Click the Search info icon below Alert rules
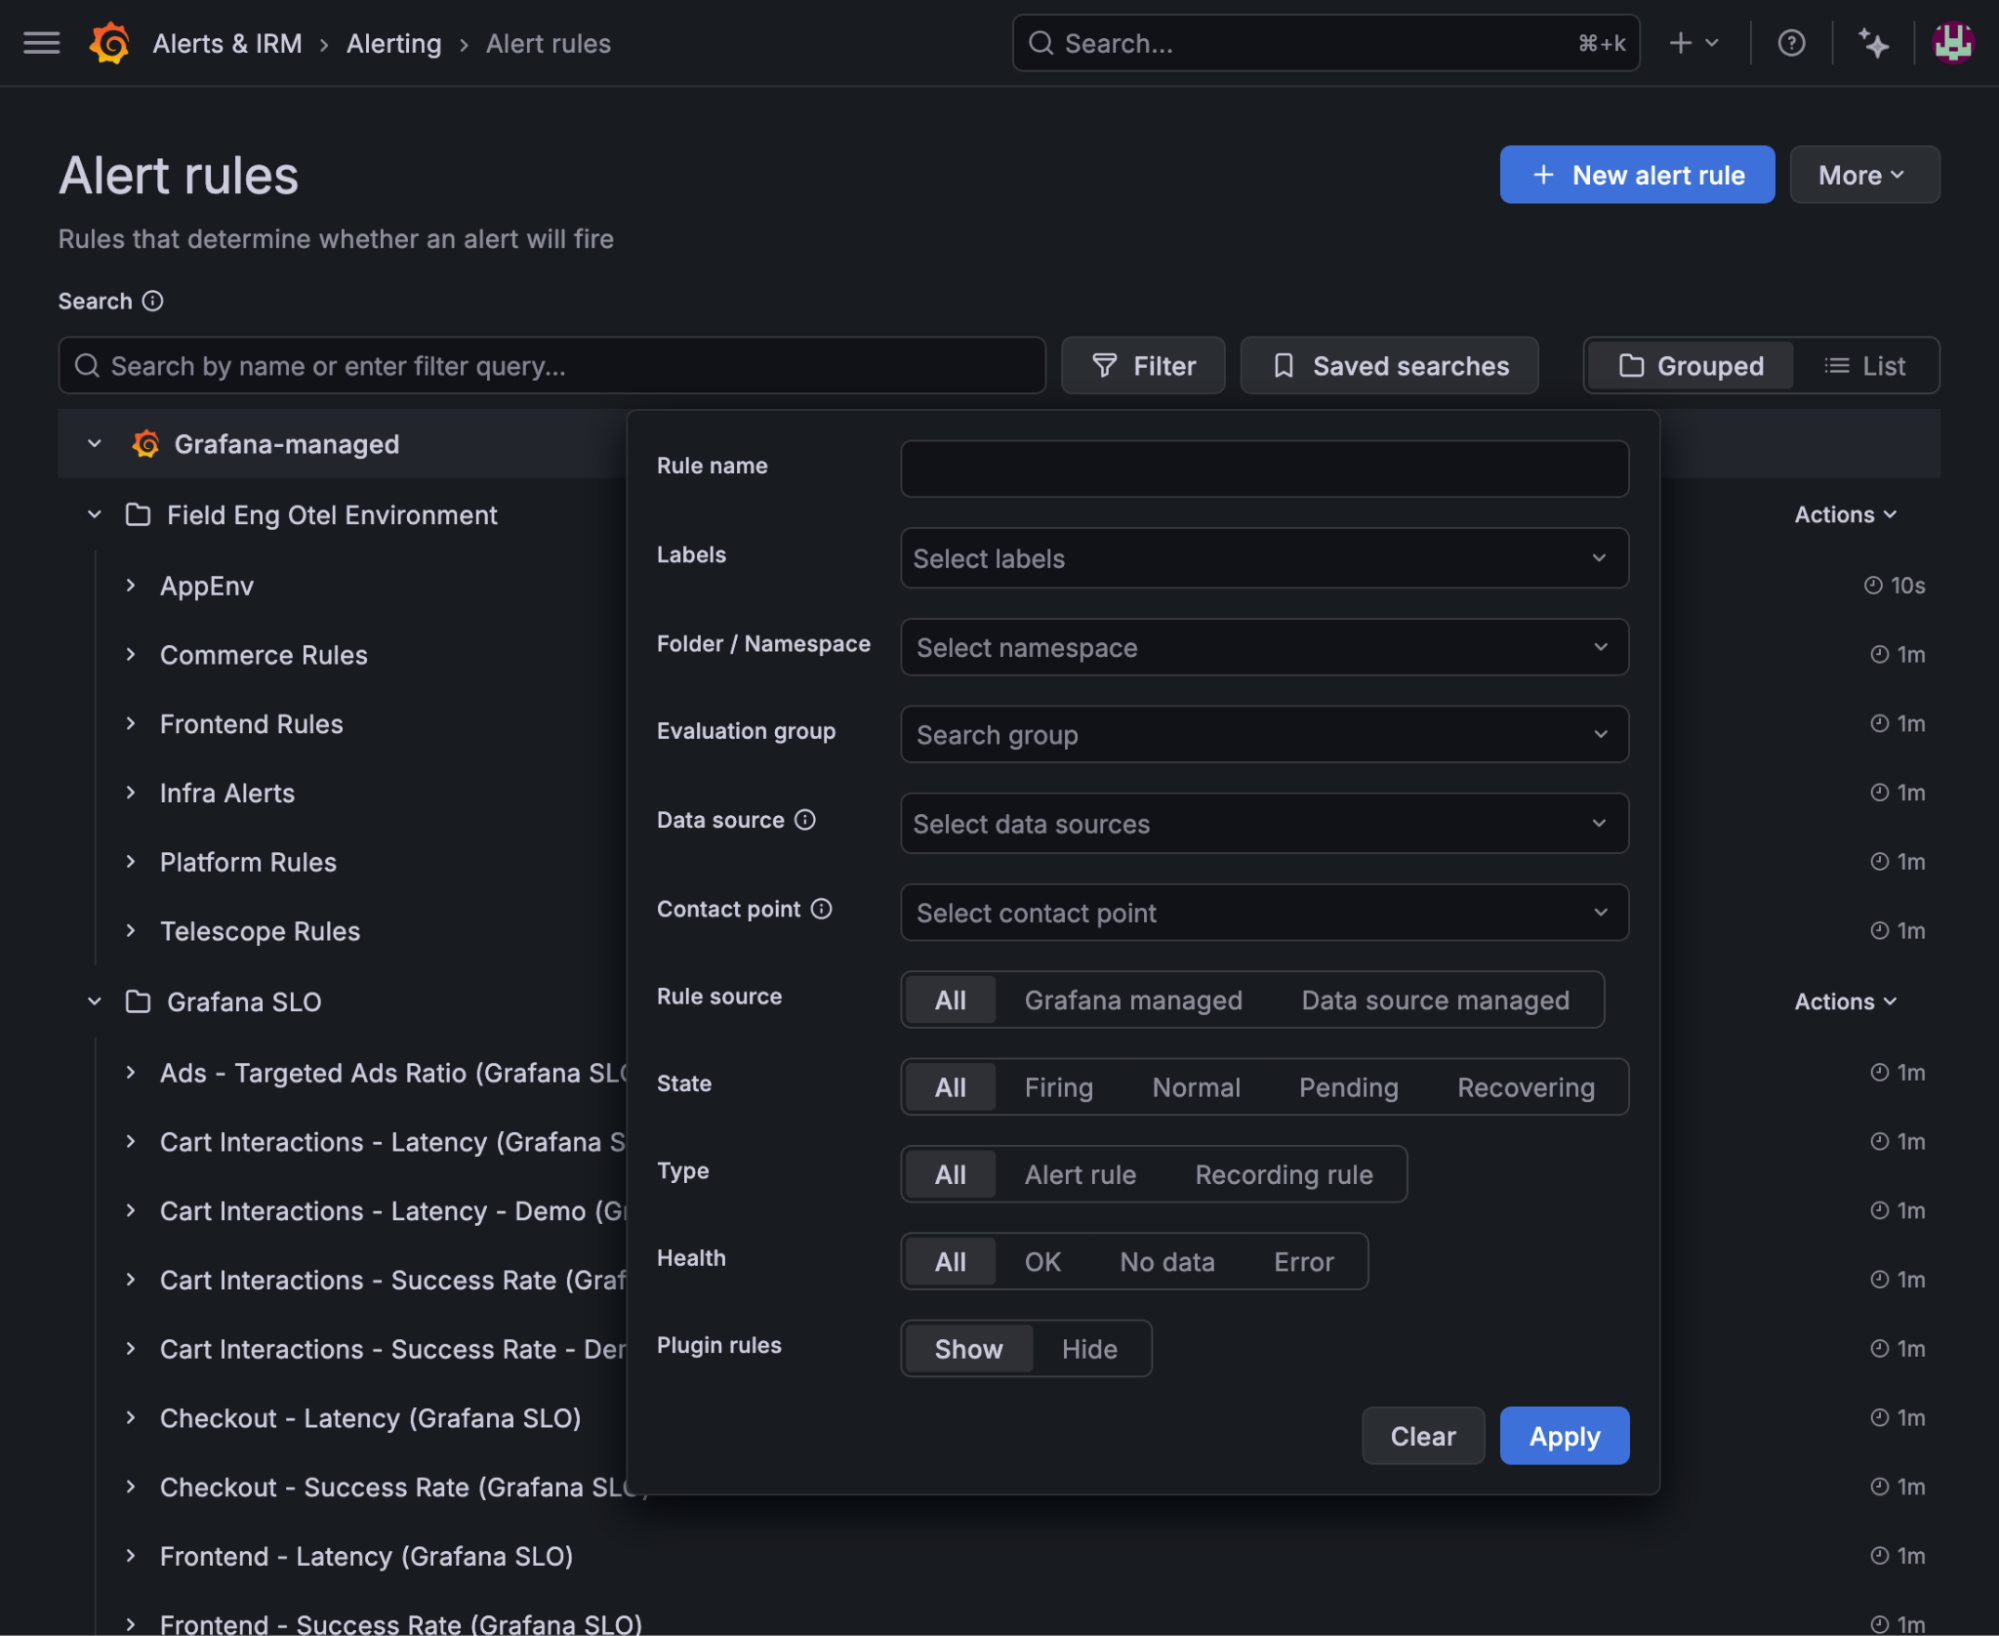Screen dimensions: 1999x1636 click(x=152, y=301)
